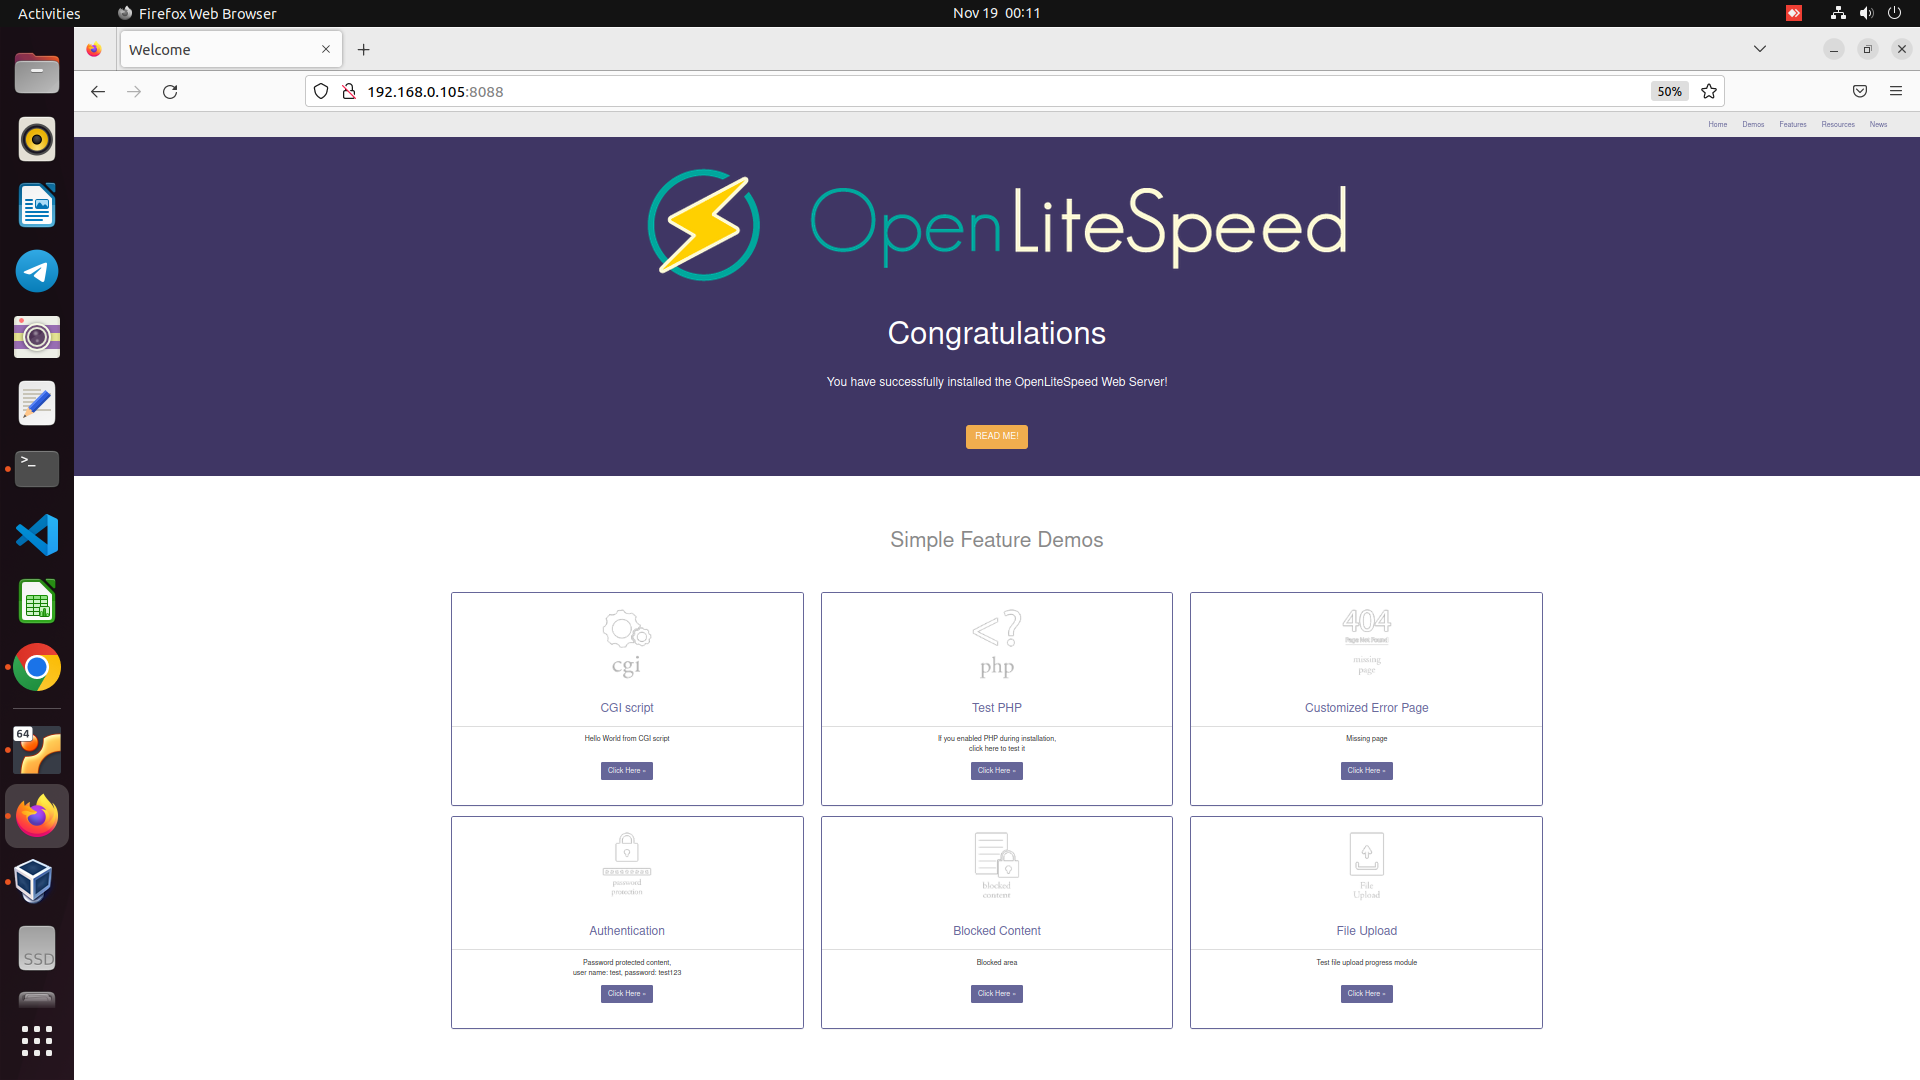The image size is (1920, 1080).
Task: Open LibreOffice Writer in dock
Action: tap(37, 205)
